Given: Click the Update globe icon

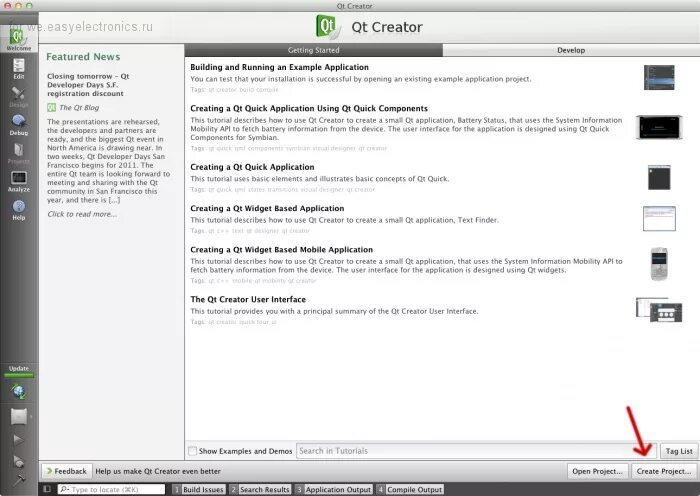Looking at the screenshot, I should point(19,392).
